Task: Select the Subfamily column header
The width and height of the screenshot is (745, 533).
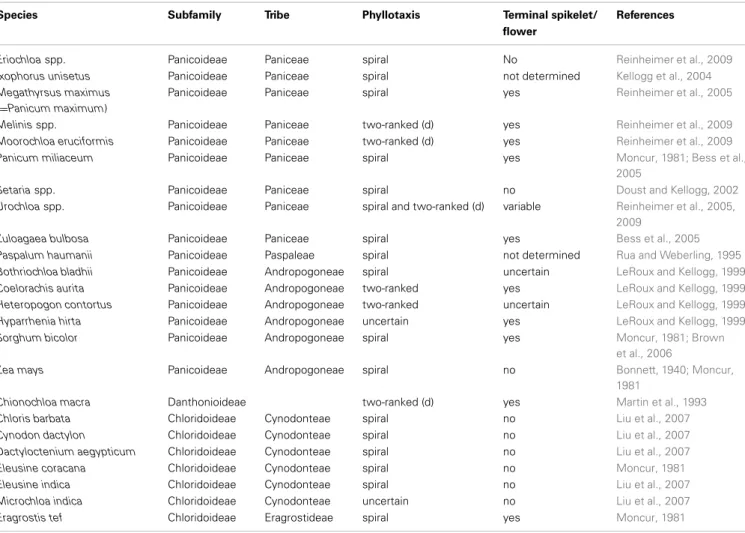Action: pyautogui.click(x=194, y=15)
